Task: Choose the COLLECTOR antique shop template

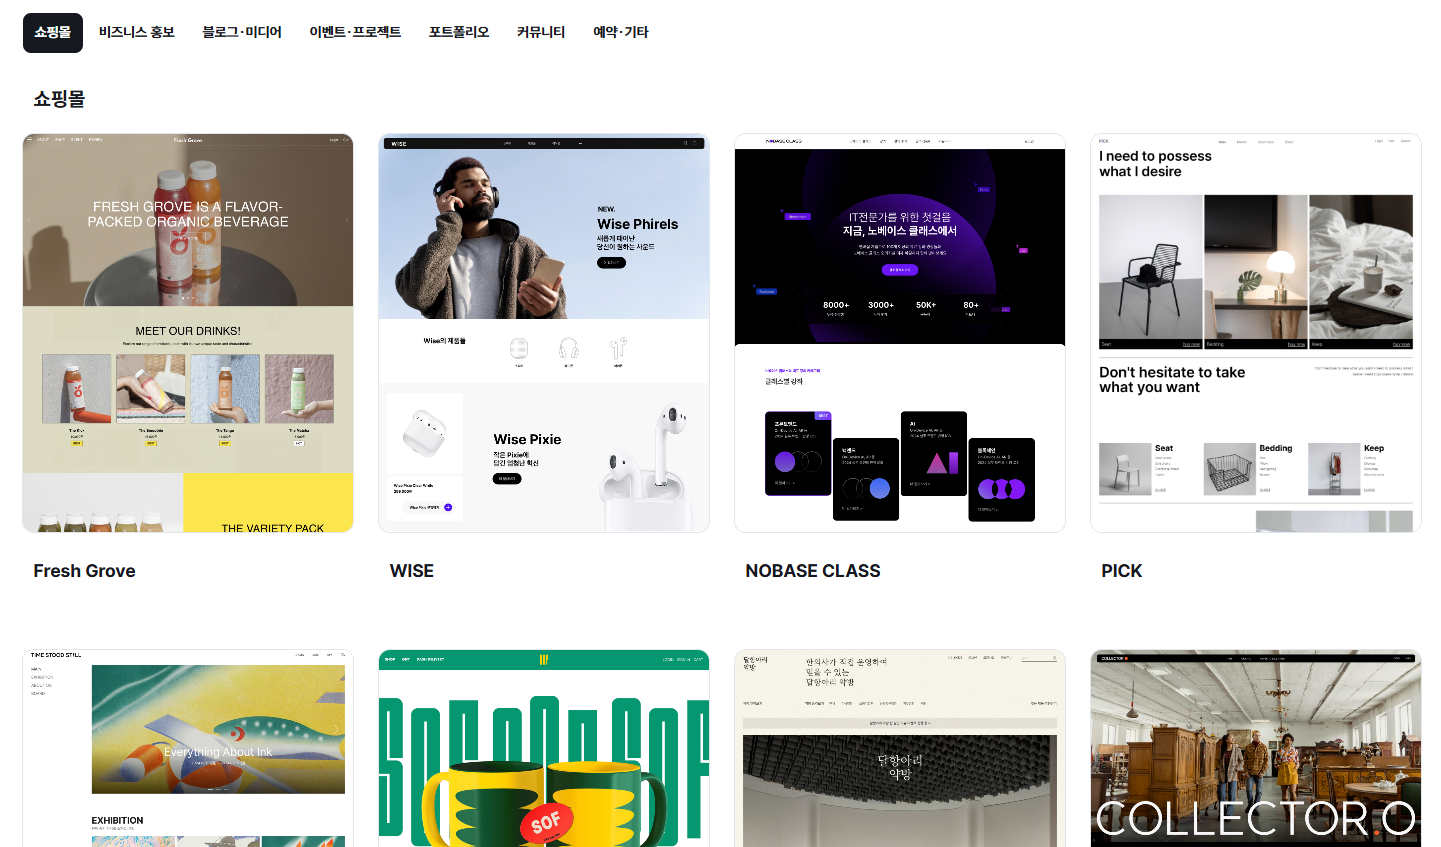Action: point(1256,748)
